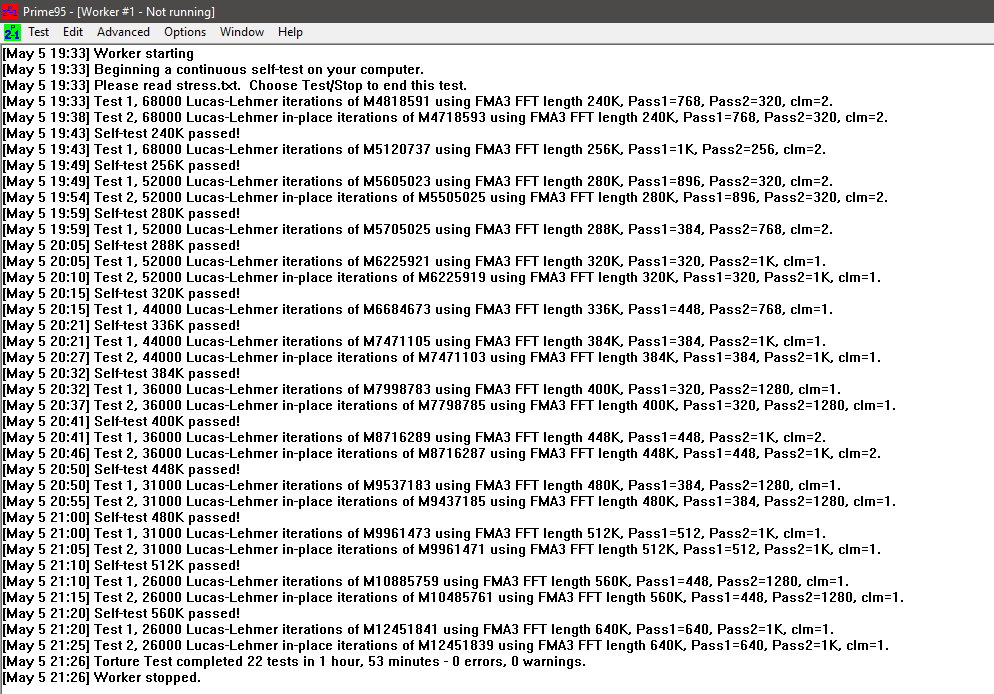Open the Window menu
994x694 pixels.
pyautogui.click(x=242, y=32)
